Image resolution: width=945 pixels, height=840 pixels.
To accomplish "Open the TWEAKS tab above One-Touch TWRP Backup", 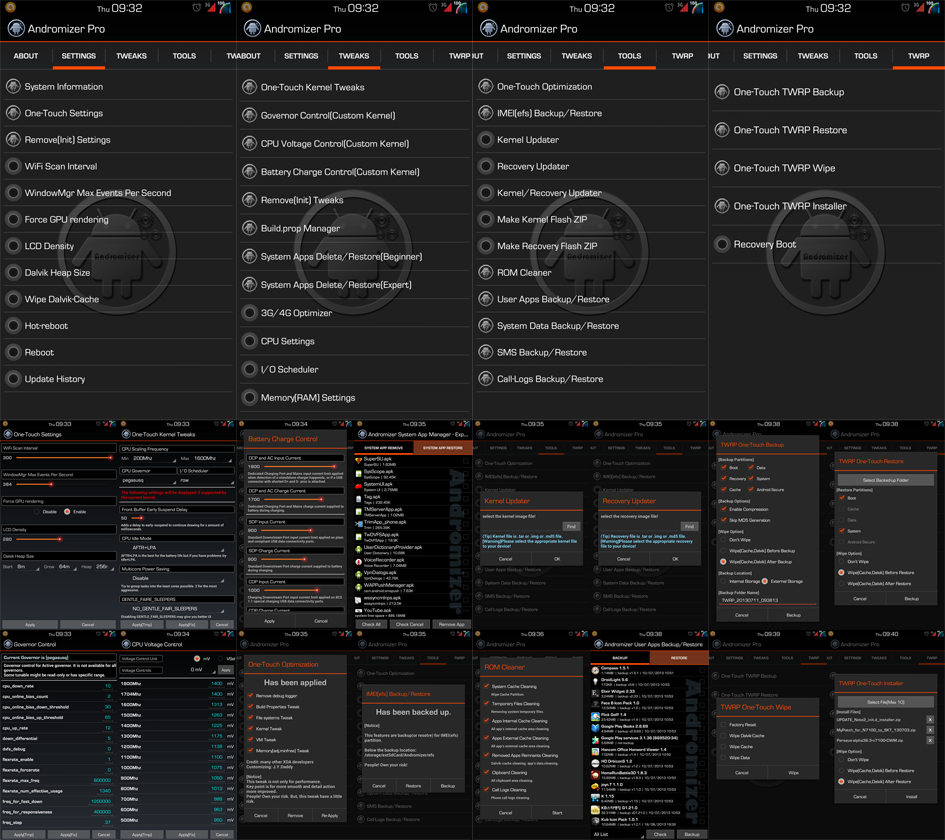I will [813, 56].
